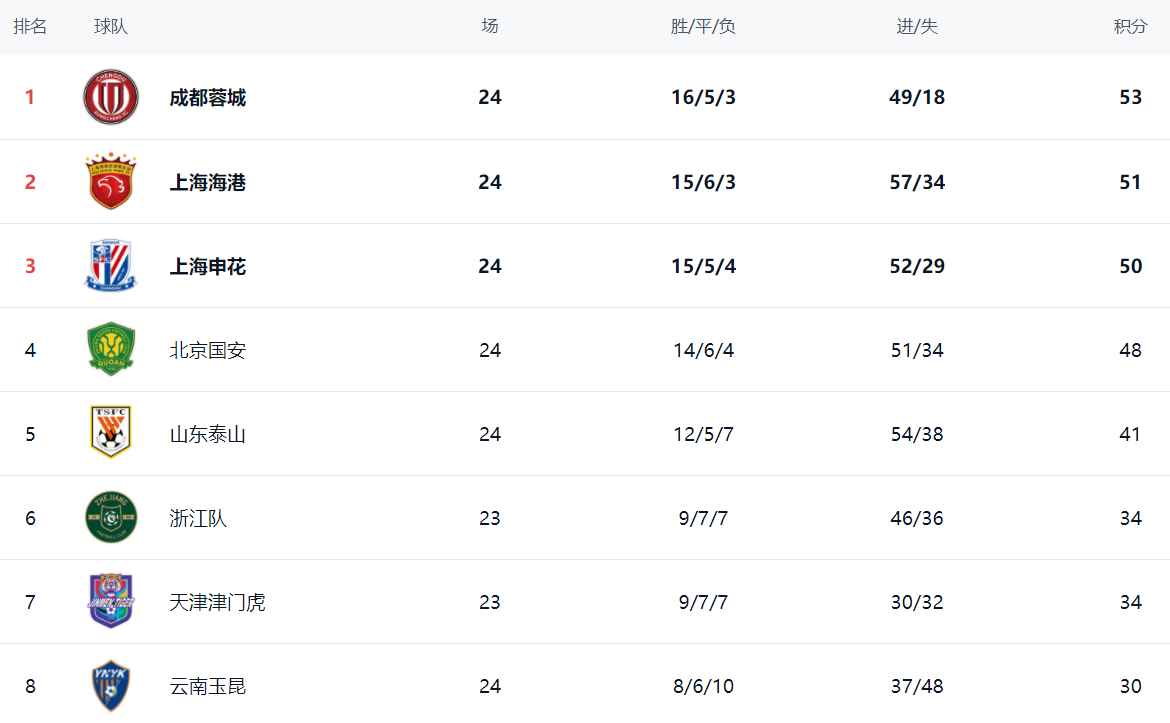Open the 成都蓉城 team name link
This screenshot has height=723, width=1170.
tap(207, 98)
